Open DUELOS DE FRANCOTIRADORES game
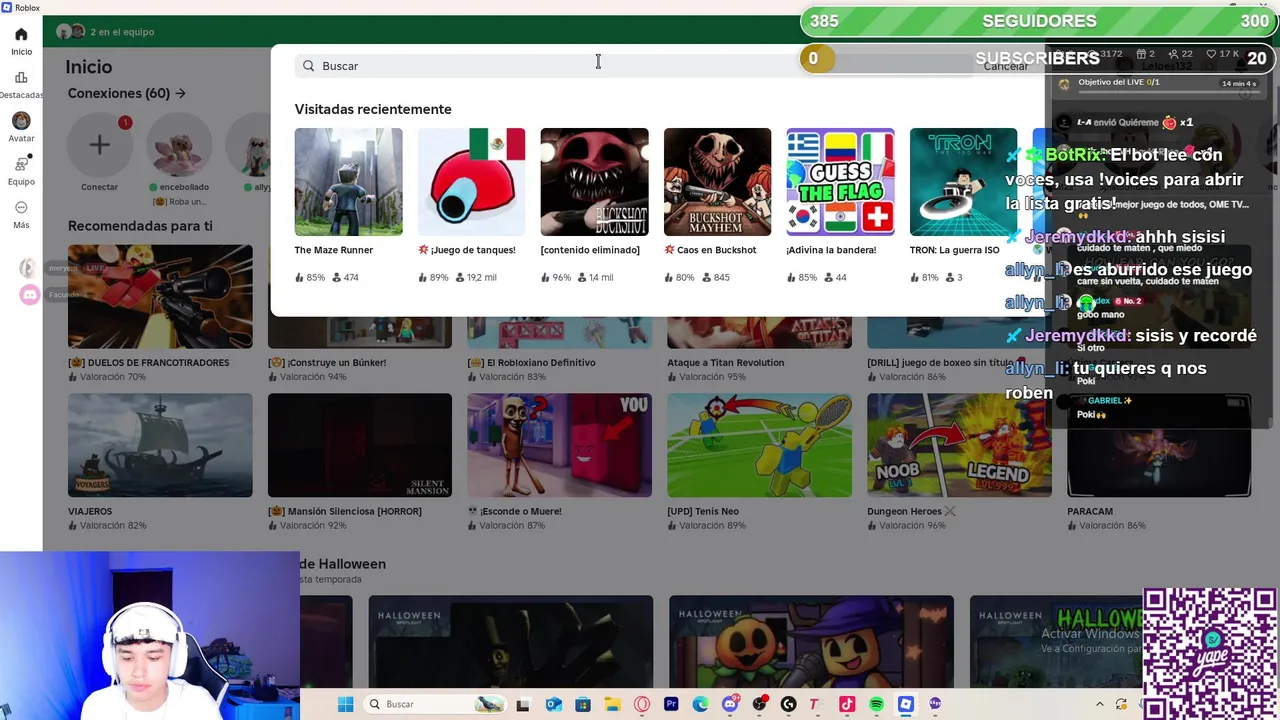The width and height of the screenshot is (1280, 720). pos(160,296)
